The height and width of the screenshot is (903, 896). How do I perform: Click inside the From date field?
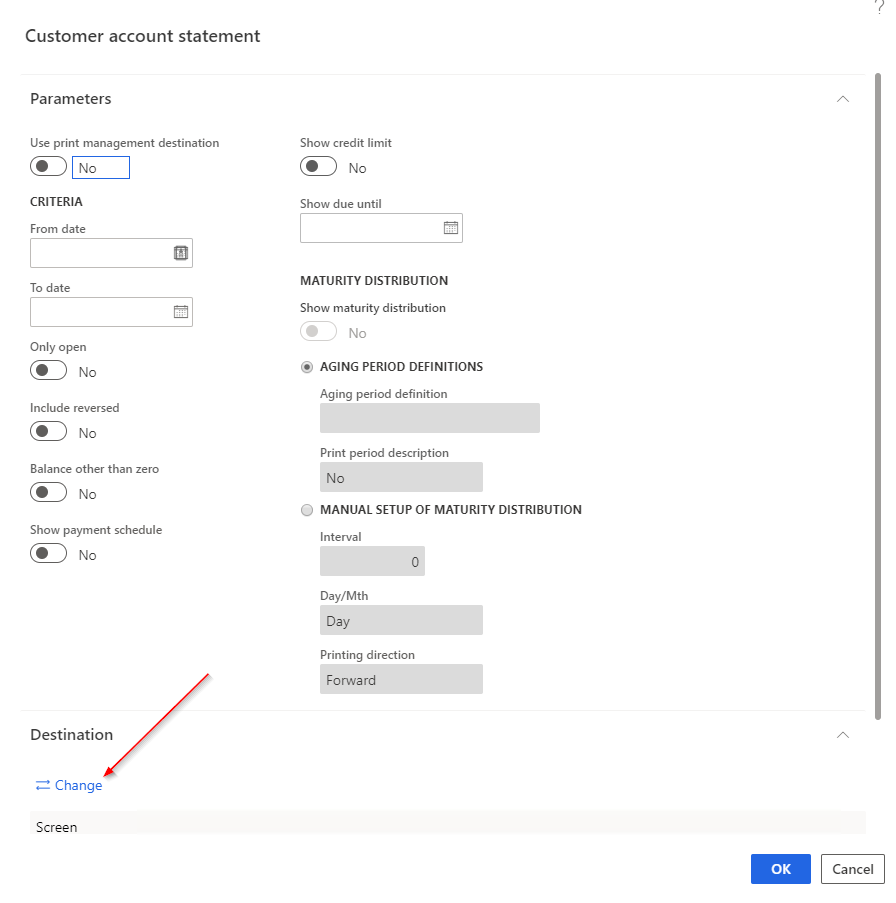coord(100,253)
